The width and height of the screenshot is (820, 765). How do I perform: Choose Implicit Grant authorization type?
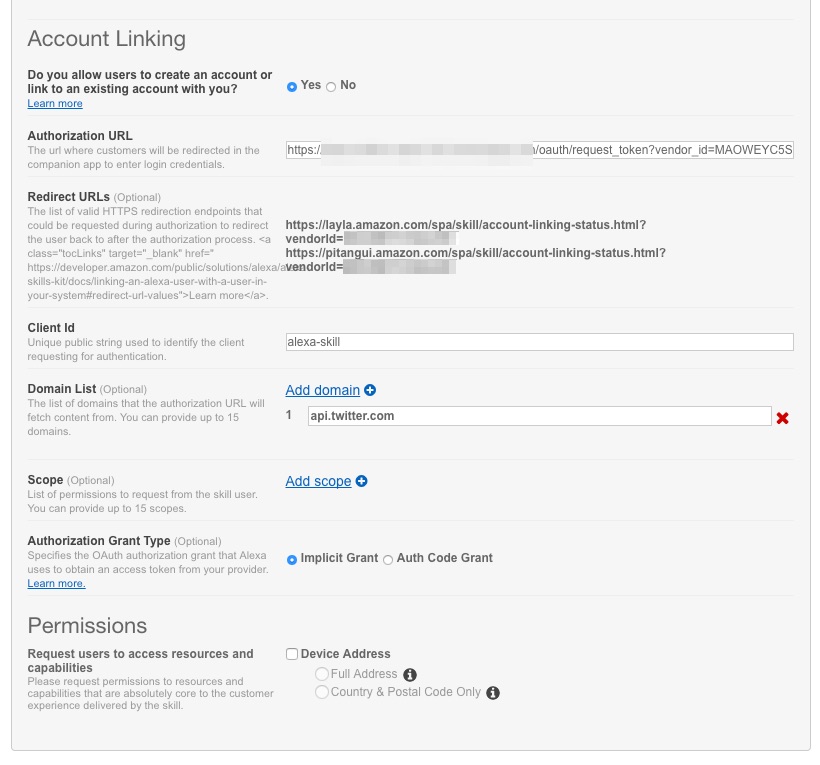[292, 559]
